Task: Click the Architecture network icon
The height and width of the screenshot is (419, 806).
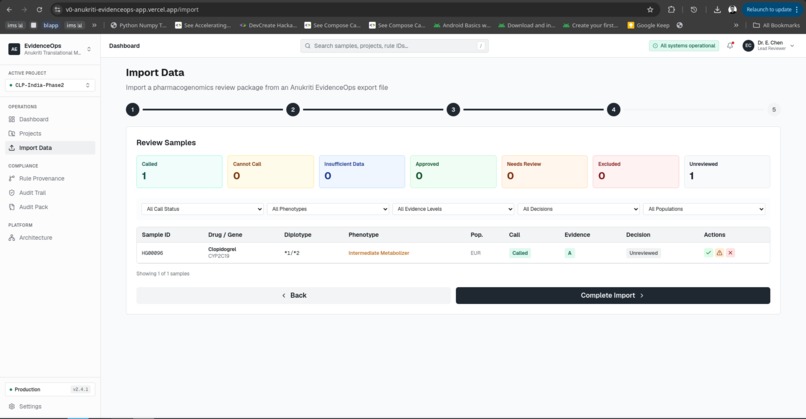Action: point(12,238)
